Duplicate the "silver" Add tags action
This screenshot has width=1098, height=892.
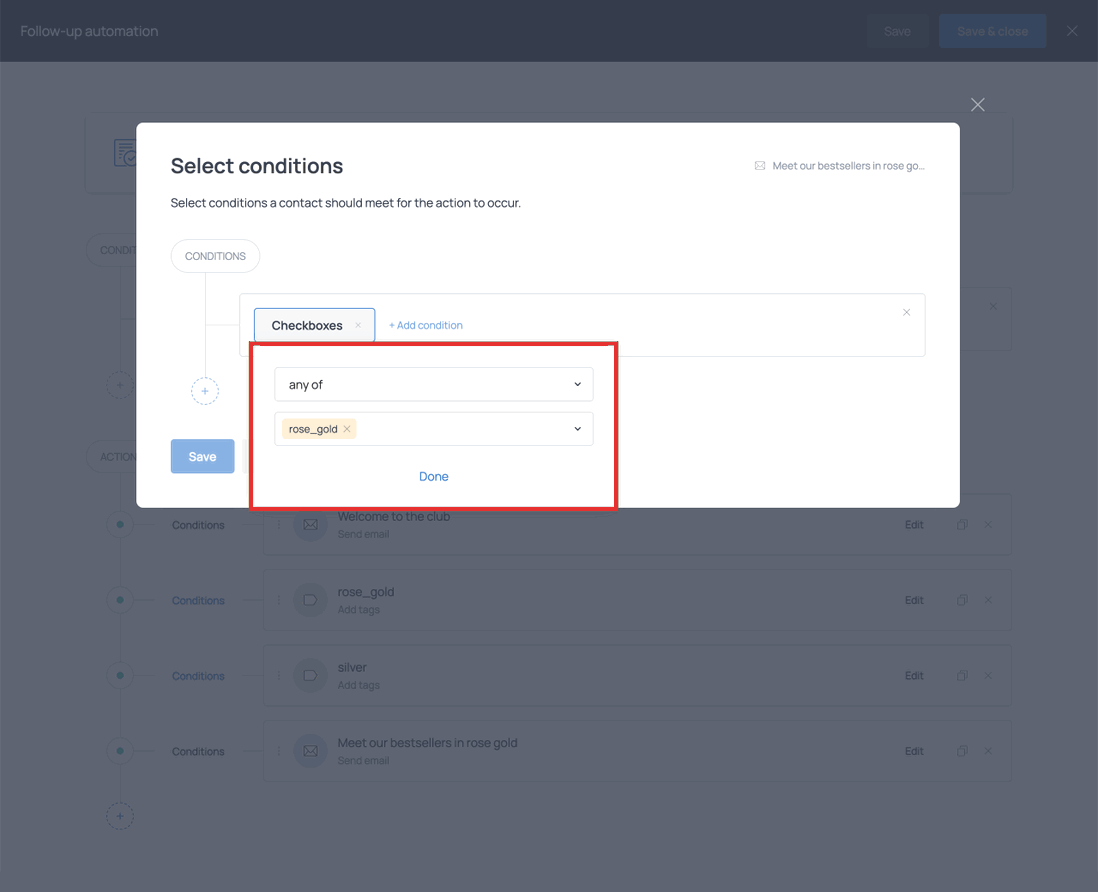coord(962,675)
